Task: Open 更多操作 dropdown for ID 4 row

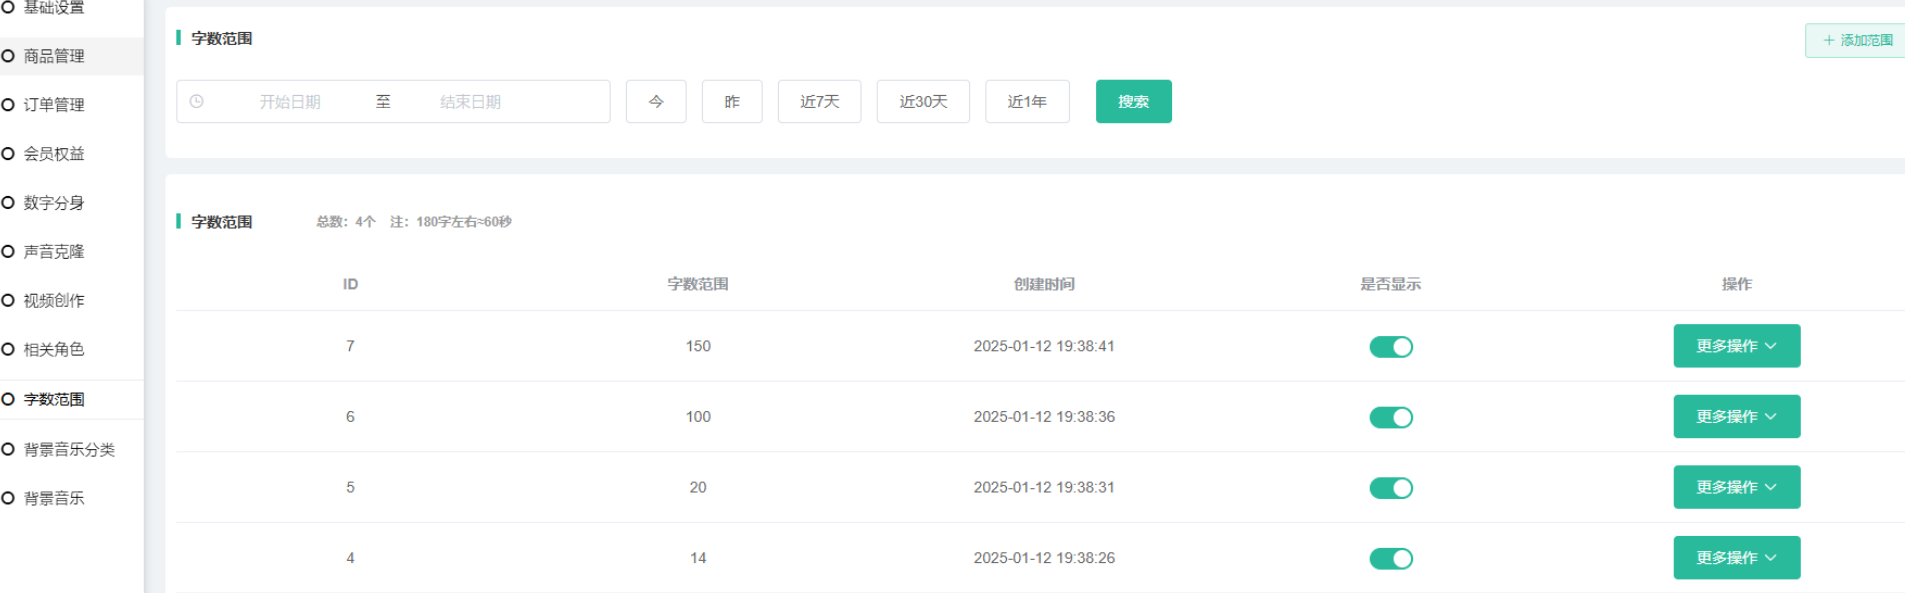Action: pyautogui.click(x=1736, y=558)
